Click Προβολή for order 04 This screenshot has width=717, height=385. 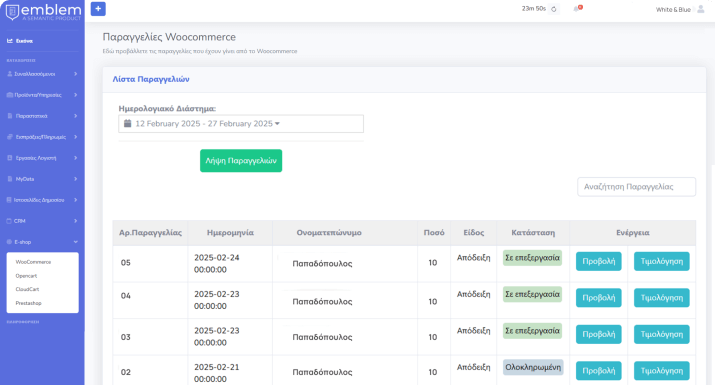click(x=599, y=298)
